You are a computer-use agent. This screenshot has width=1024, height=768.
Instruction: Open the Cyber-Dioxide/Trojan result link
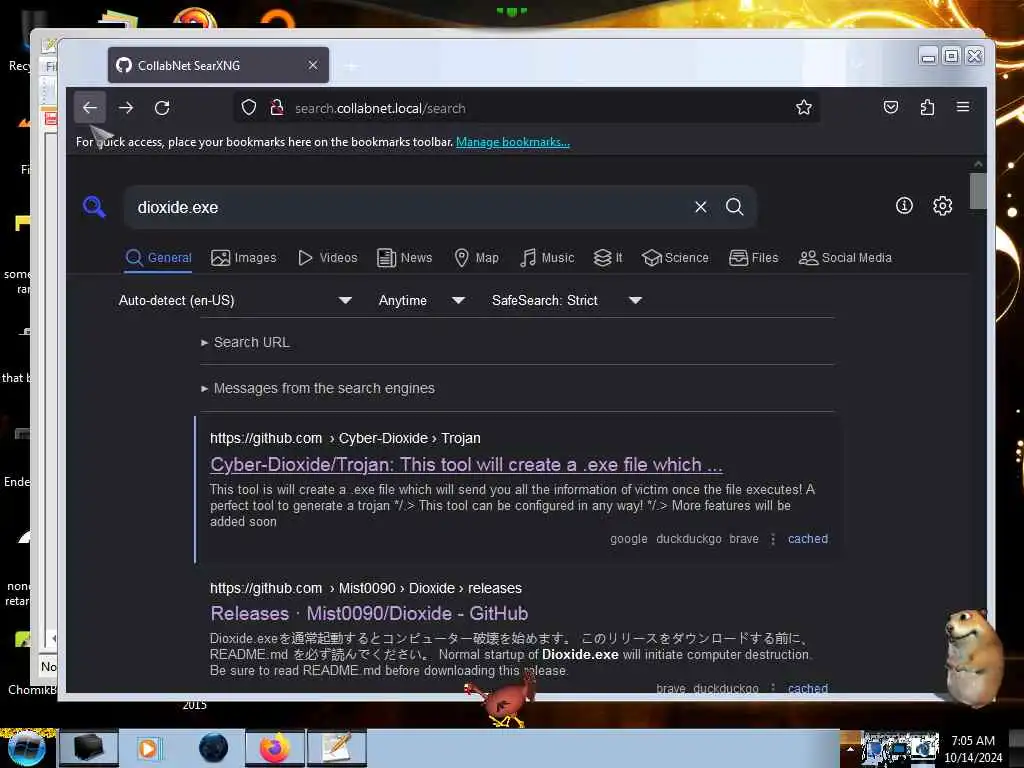pyautogui.click(x=466, y=465)
